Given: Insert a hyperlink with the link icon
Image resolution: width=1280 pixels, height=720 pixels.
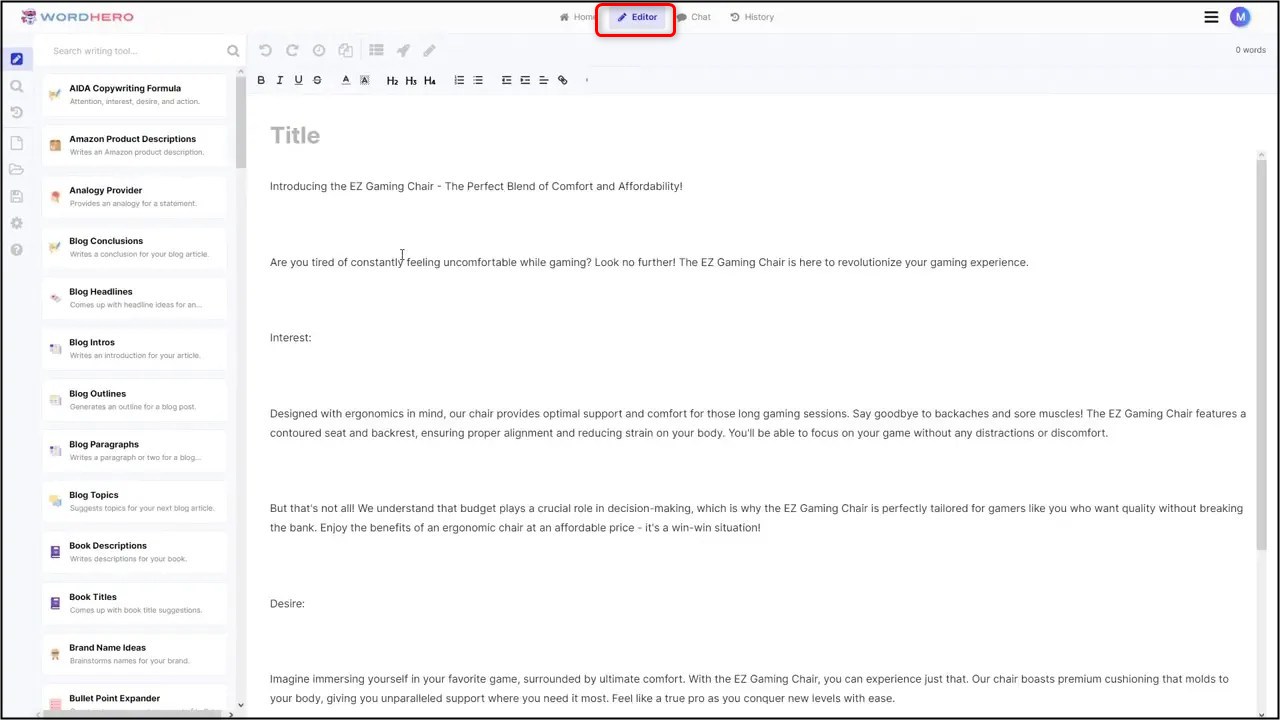Looking at the screenshot, I should click(562, 80).
